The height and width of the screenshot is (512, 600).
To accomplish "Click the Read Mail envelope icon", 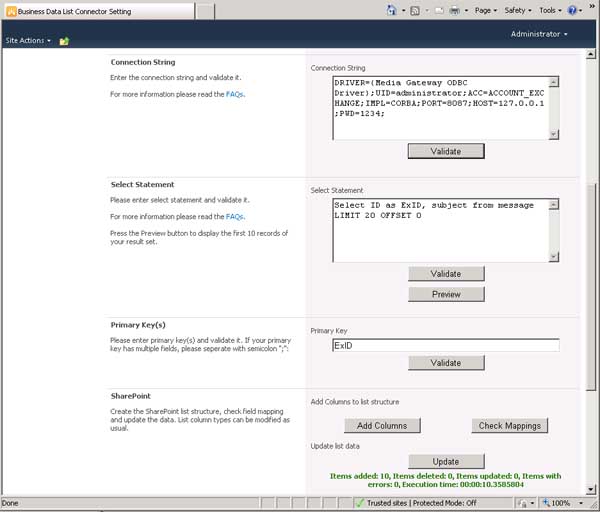I will (440, 10).
